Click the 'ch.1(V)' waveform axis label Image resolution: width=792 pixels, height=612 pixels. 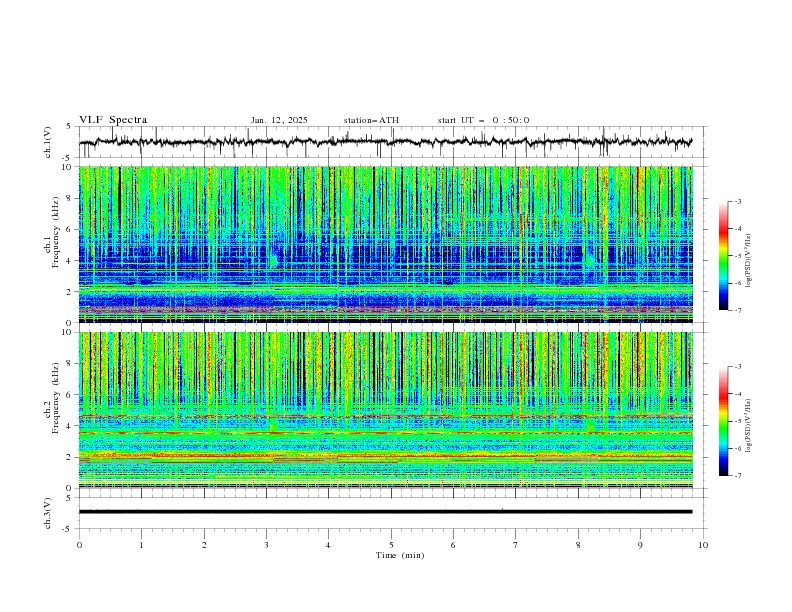[48, 142]
